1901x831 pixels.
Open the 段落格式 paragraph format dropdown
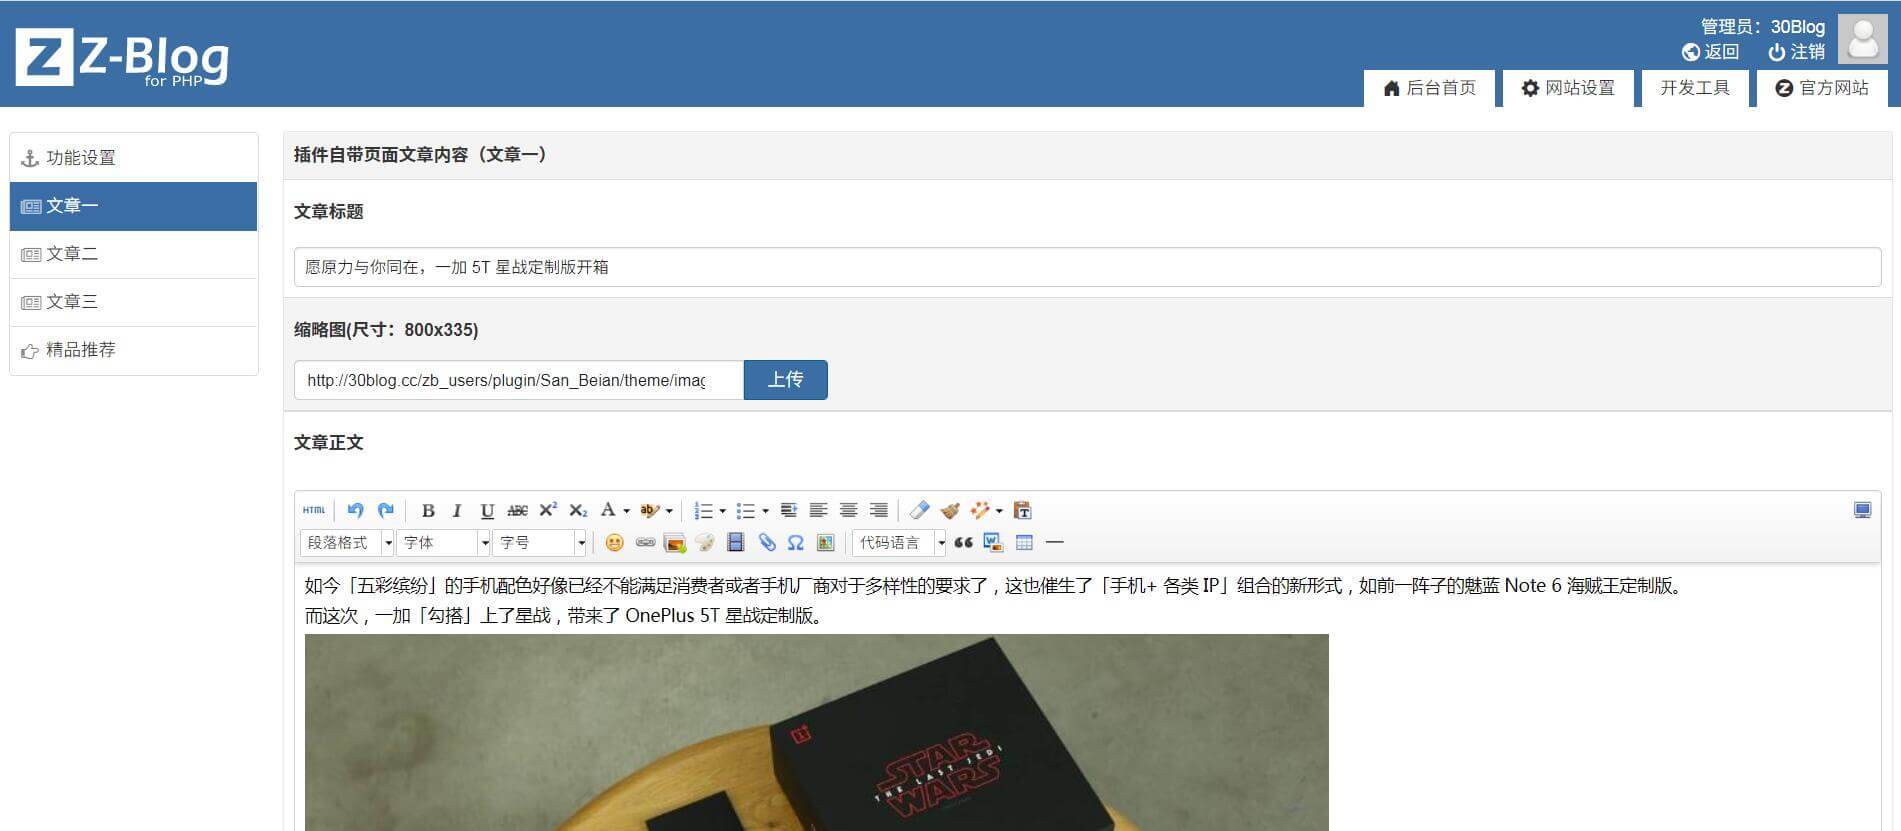[348, 542]
